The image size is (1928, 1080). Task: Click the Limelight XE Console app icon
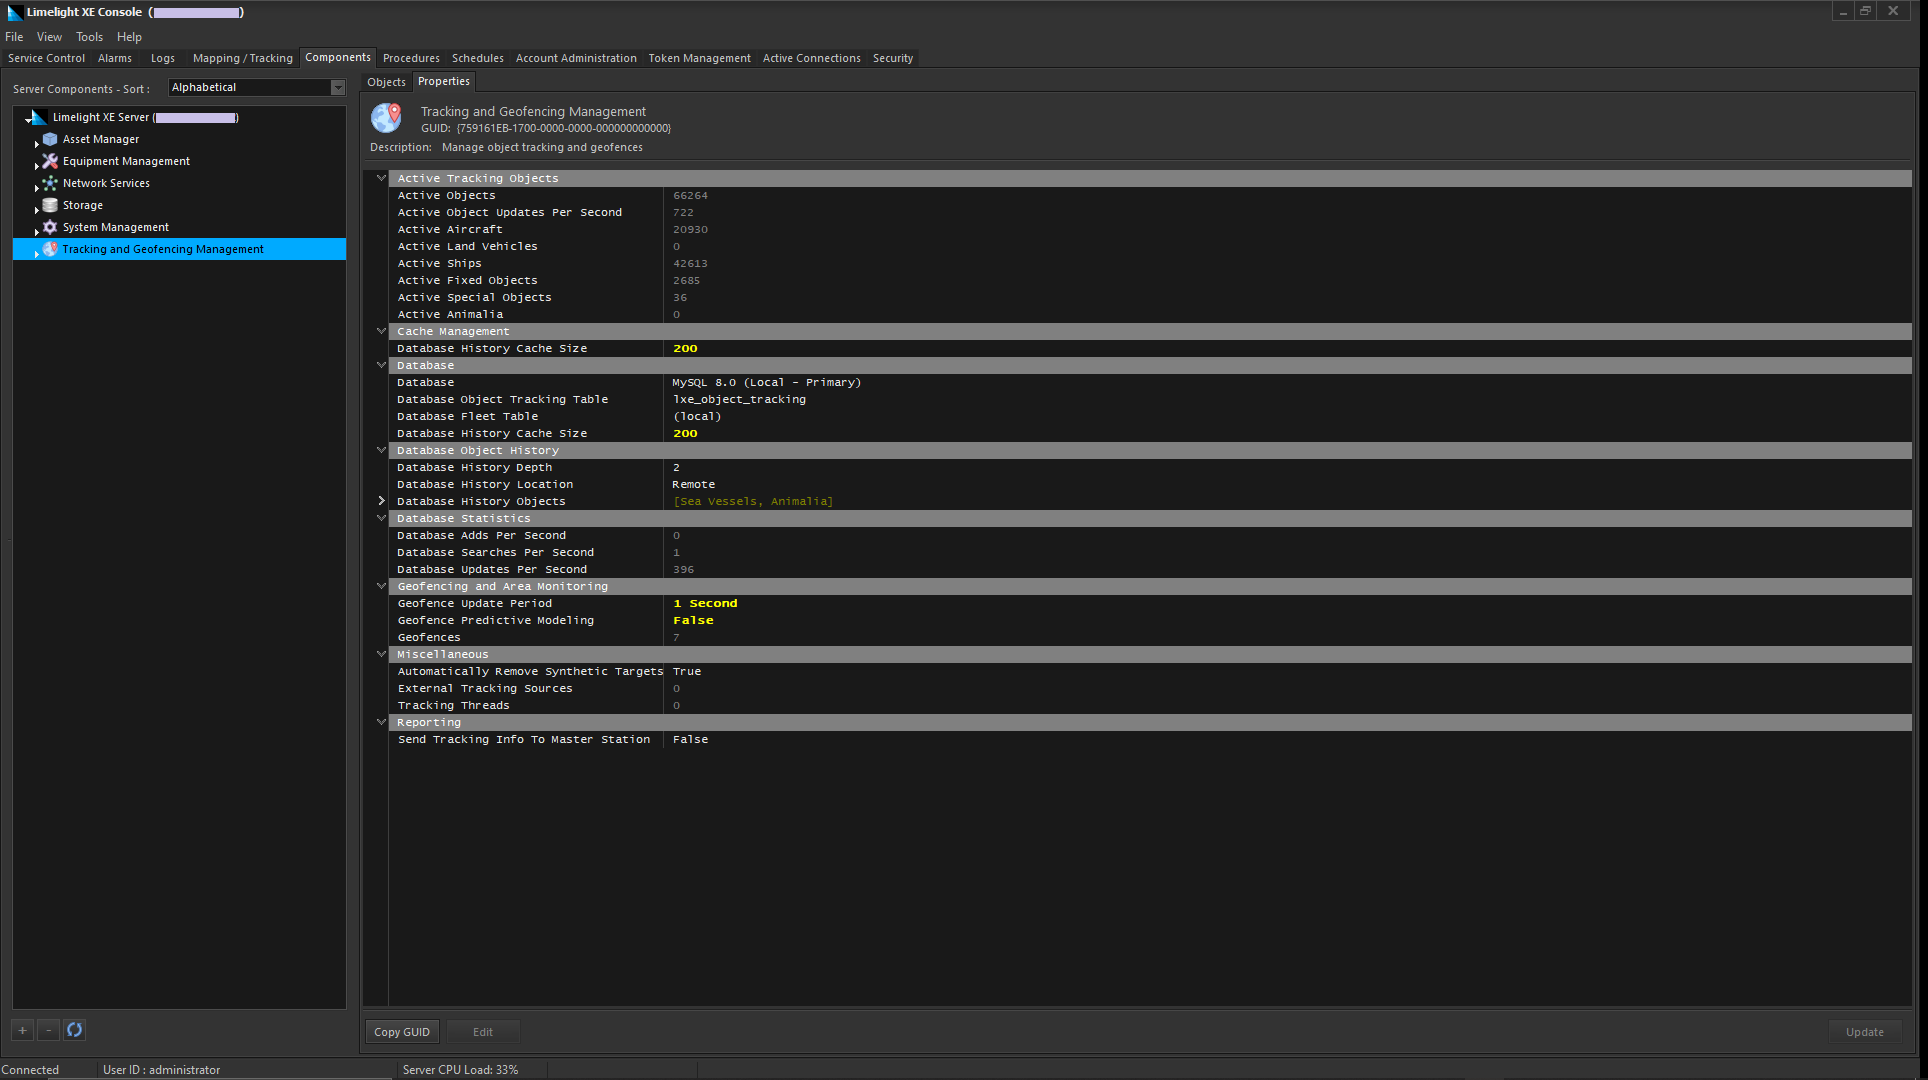click(14, 12)
